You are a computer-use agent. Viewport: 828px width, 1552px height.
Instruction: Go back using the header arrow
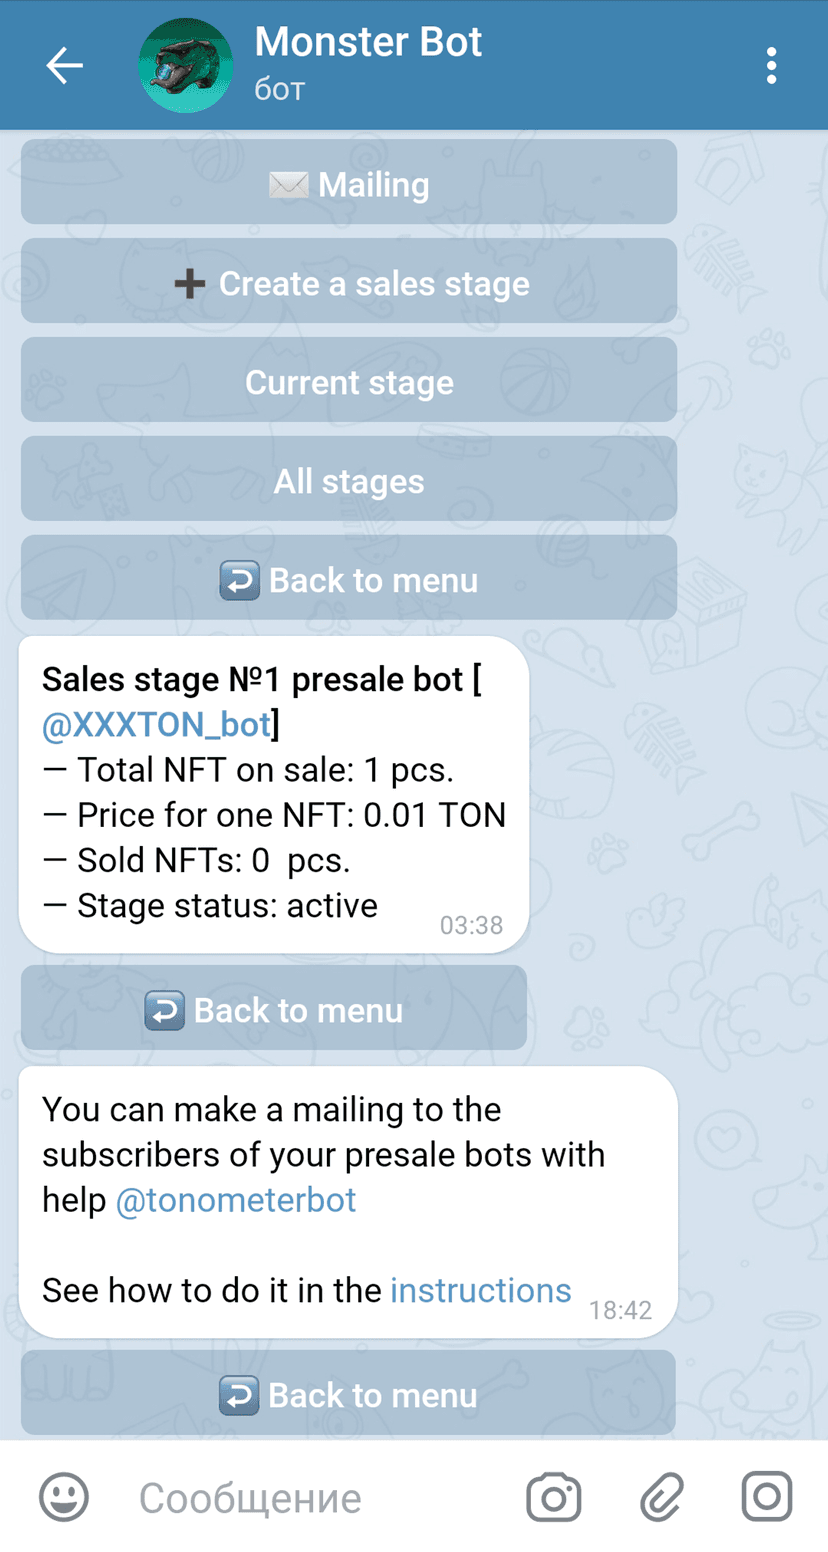point(64,66)
